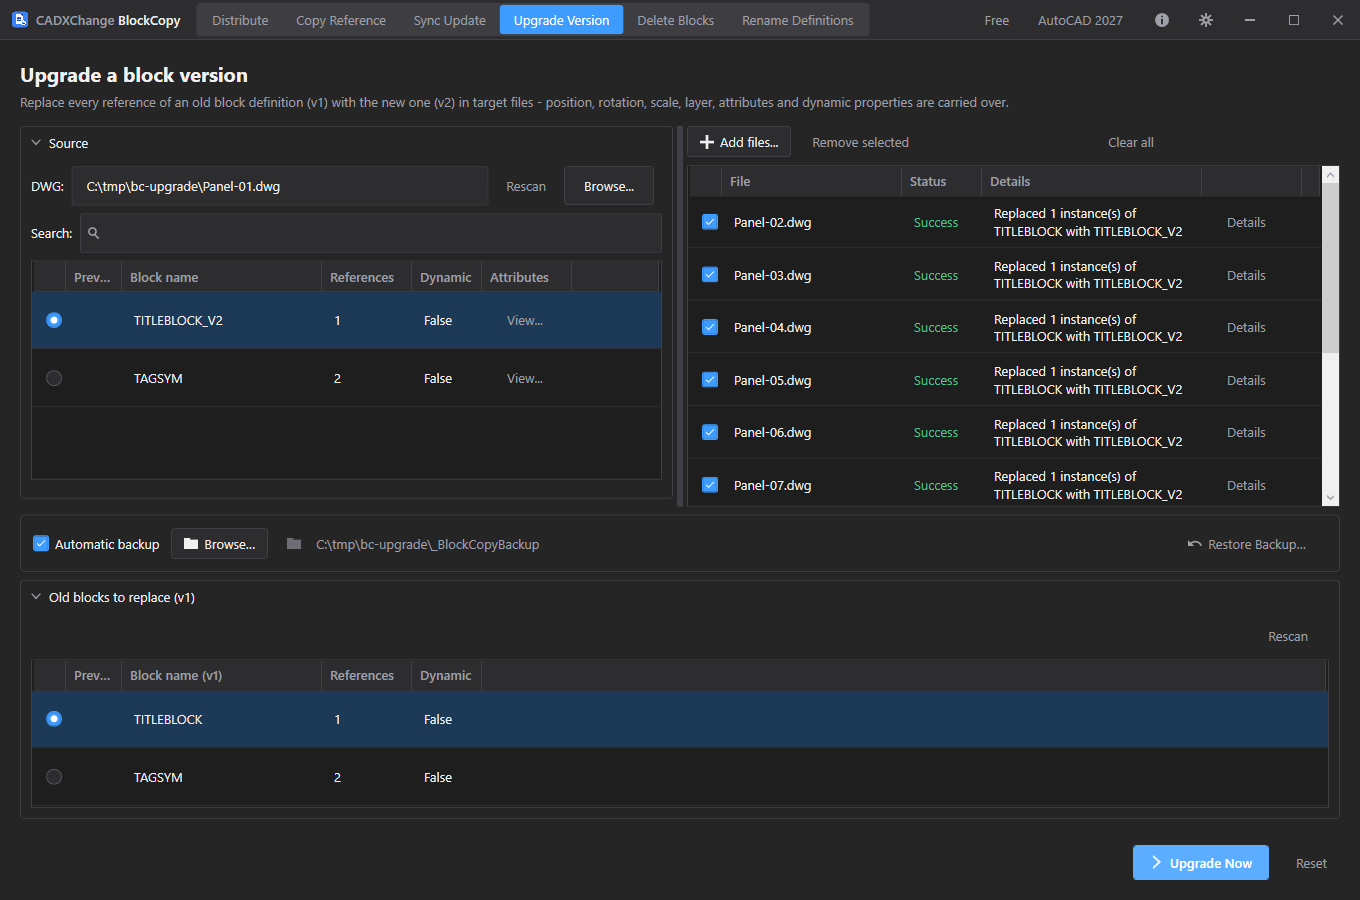1360x900 pixels.
Task: Open the Rename Definitions tab
Action: pyautogui.click(x=798, y=20)
